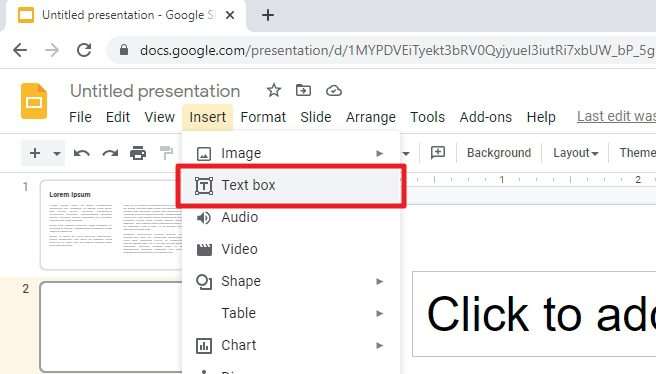Open the Format menu

(263, 117)
